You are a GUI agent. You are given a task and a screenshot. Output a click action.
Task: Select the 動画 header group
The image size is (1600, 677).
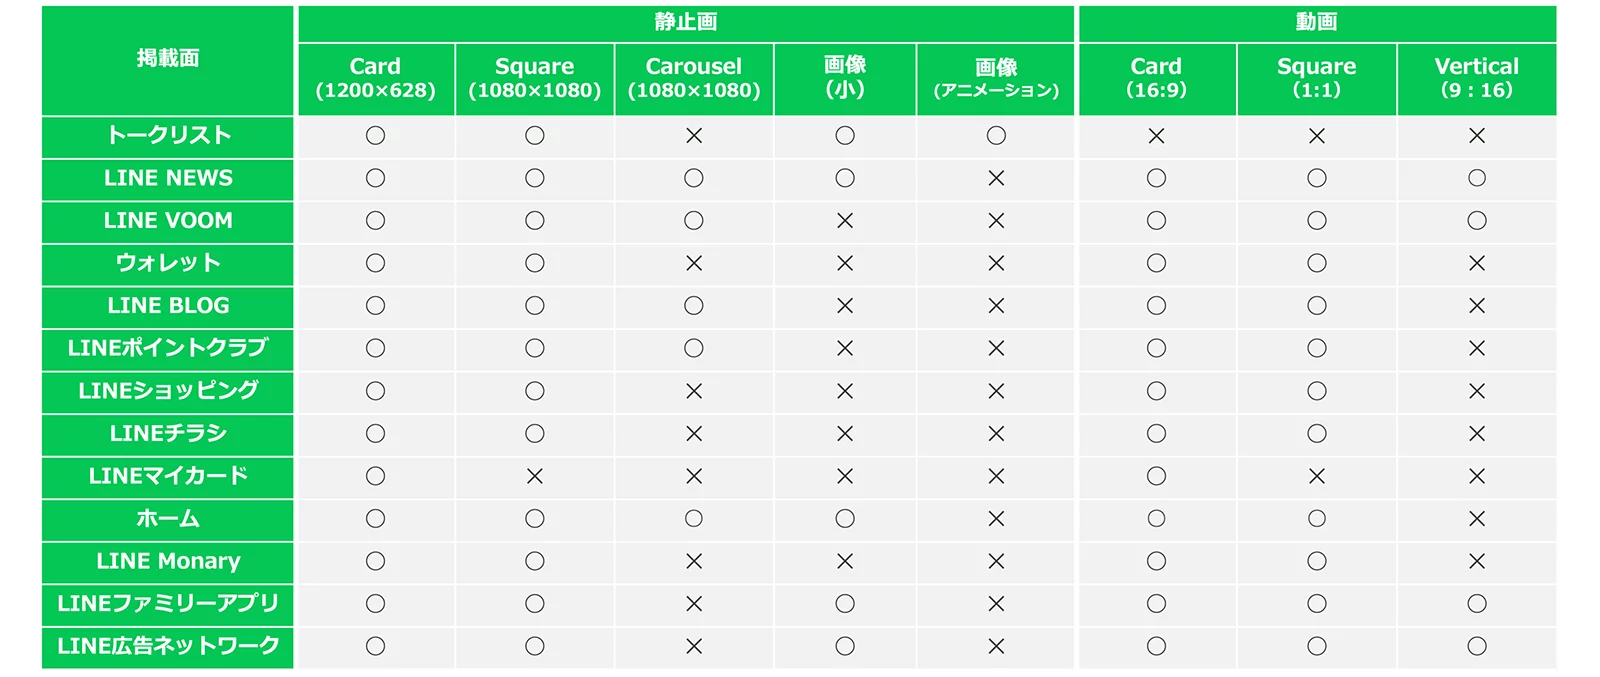(x=1317, y=23)
